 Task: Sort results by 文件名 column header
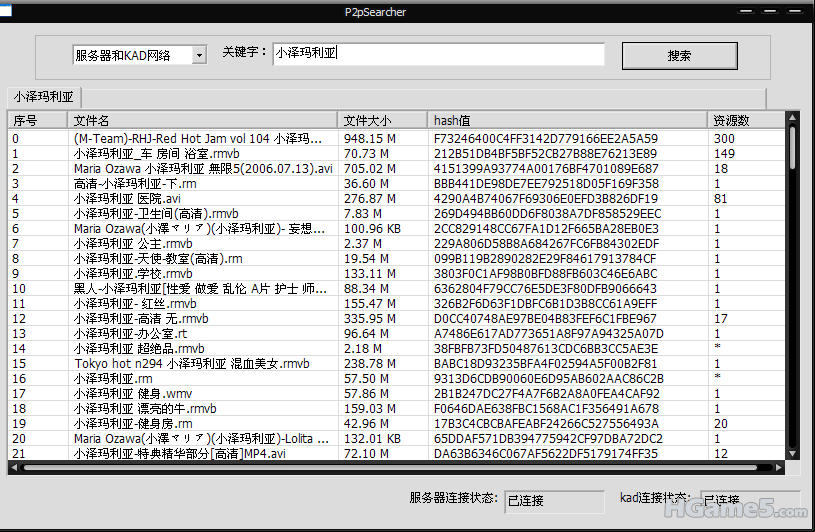[x=202, y=120]
